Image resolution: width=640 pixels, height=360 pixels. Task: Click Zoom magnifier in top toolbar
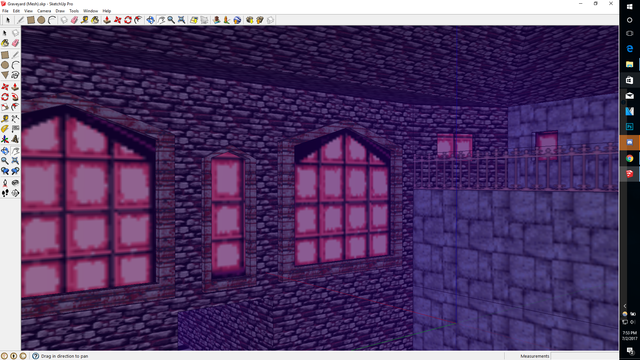[x=171, y=20]
